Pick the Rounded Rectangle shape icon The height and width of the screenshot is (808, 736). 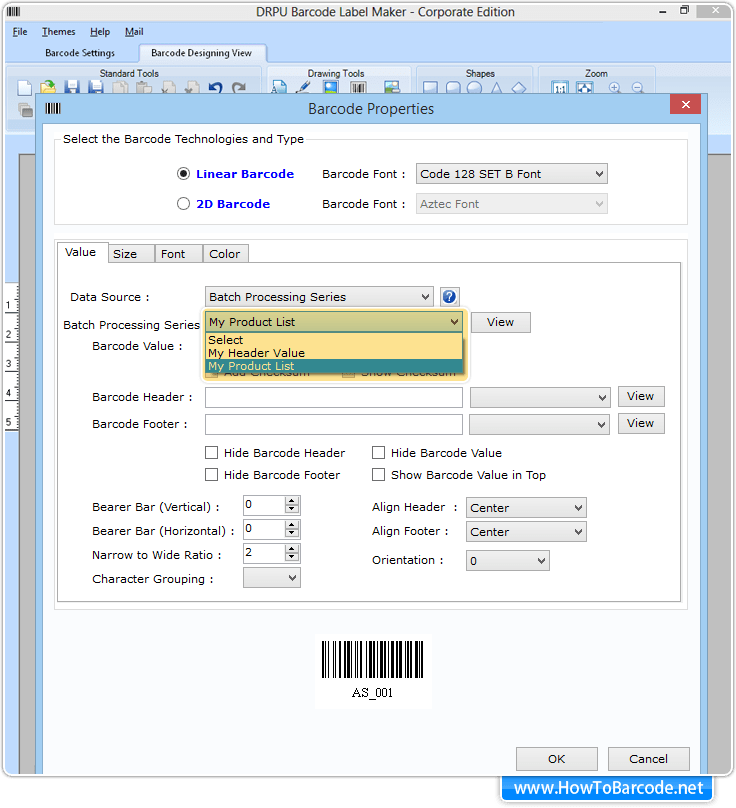[453, 88]
